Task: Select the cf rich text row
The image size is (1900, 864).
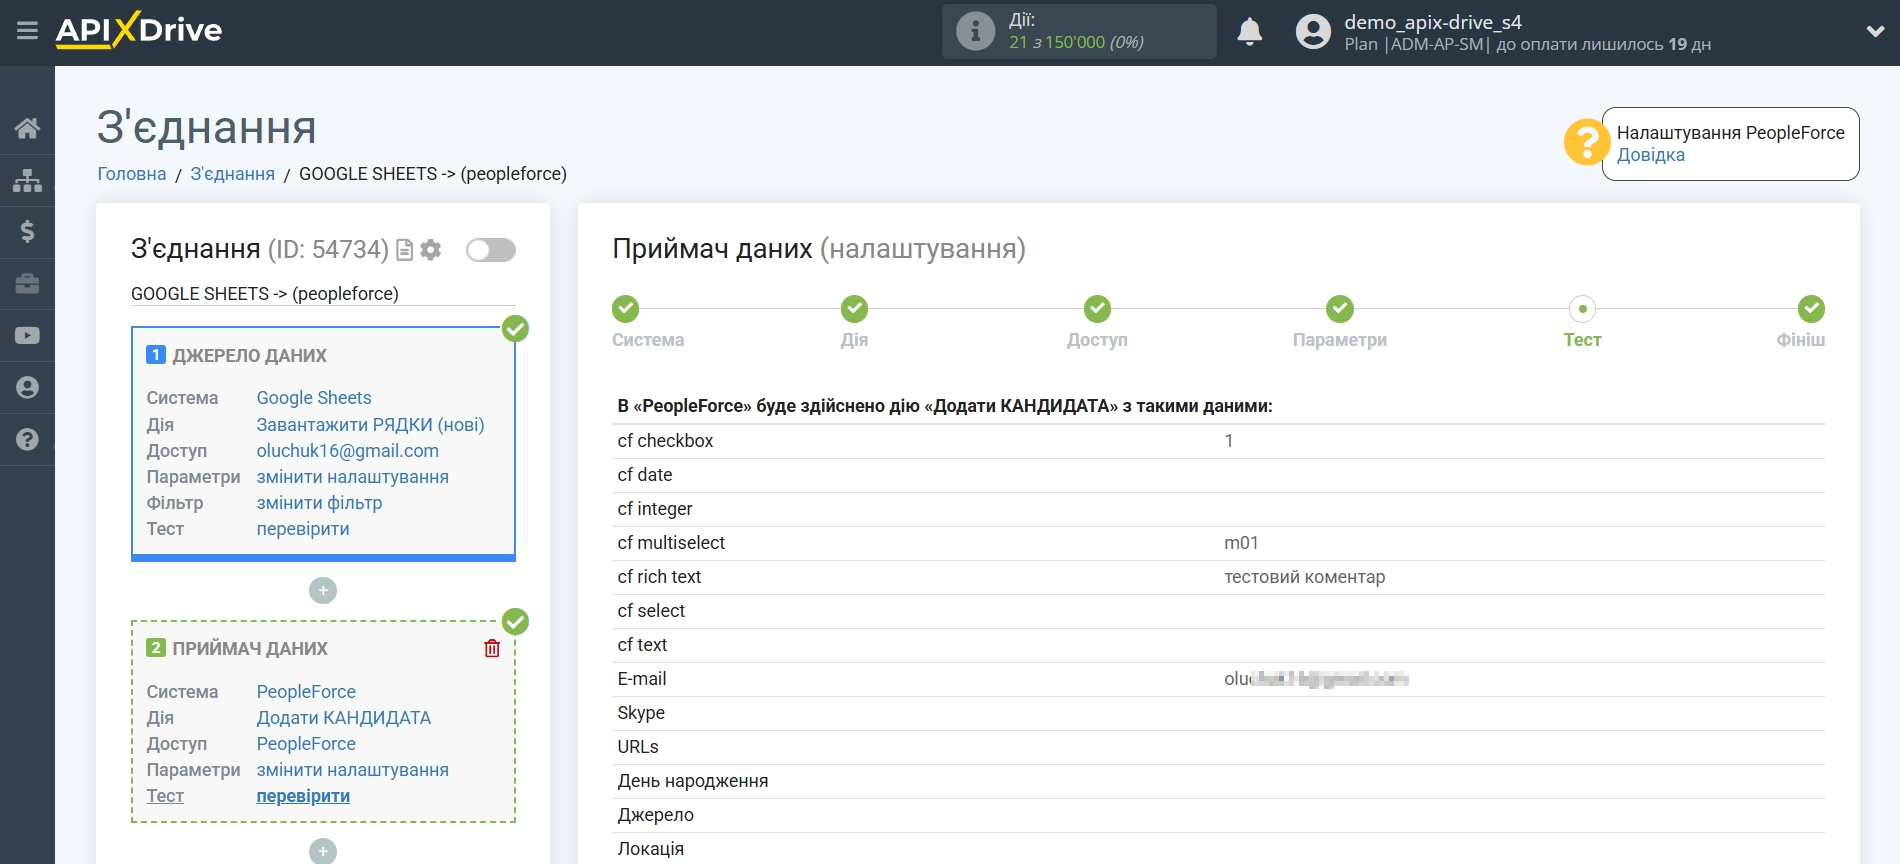Action: coord(1218,577)
